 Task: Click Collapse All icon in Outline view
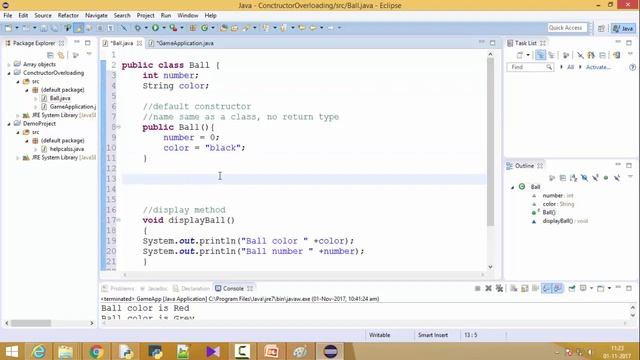pos(562,178)
